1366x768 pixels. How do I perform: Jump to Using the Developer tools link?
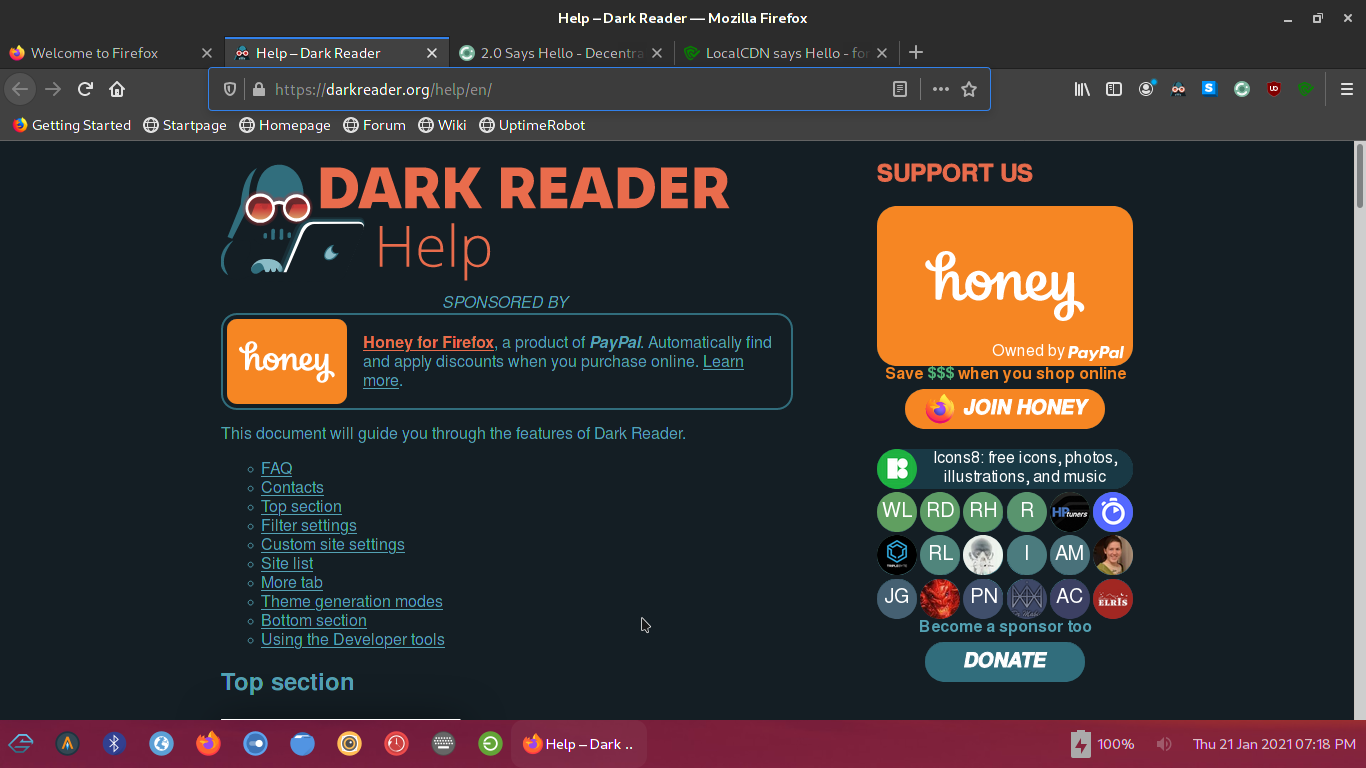point(352,639)
